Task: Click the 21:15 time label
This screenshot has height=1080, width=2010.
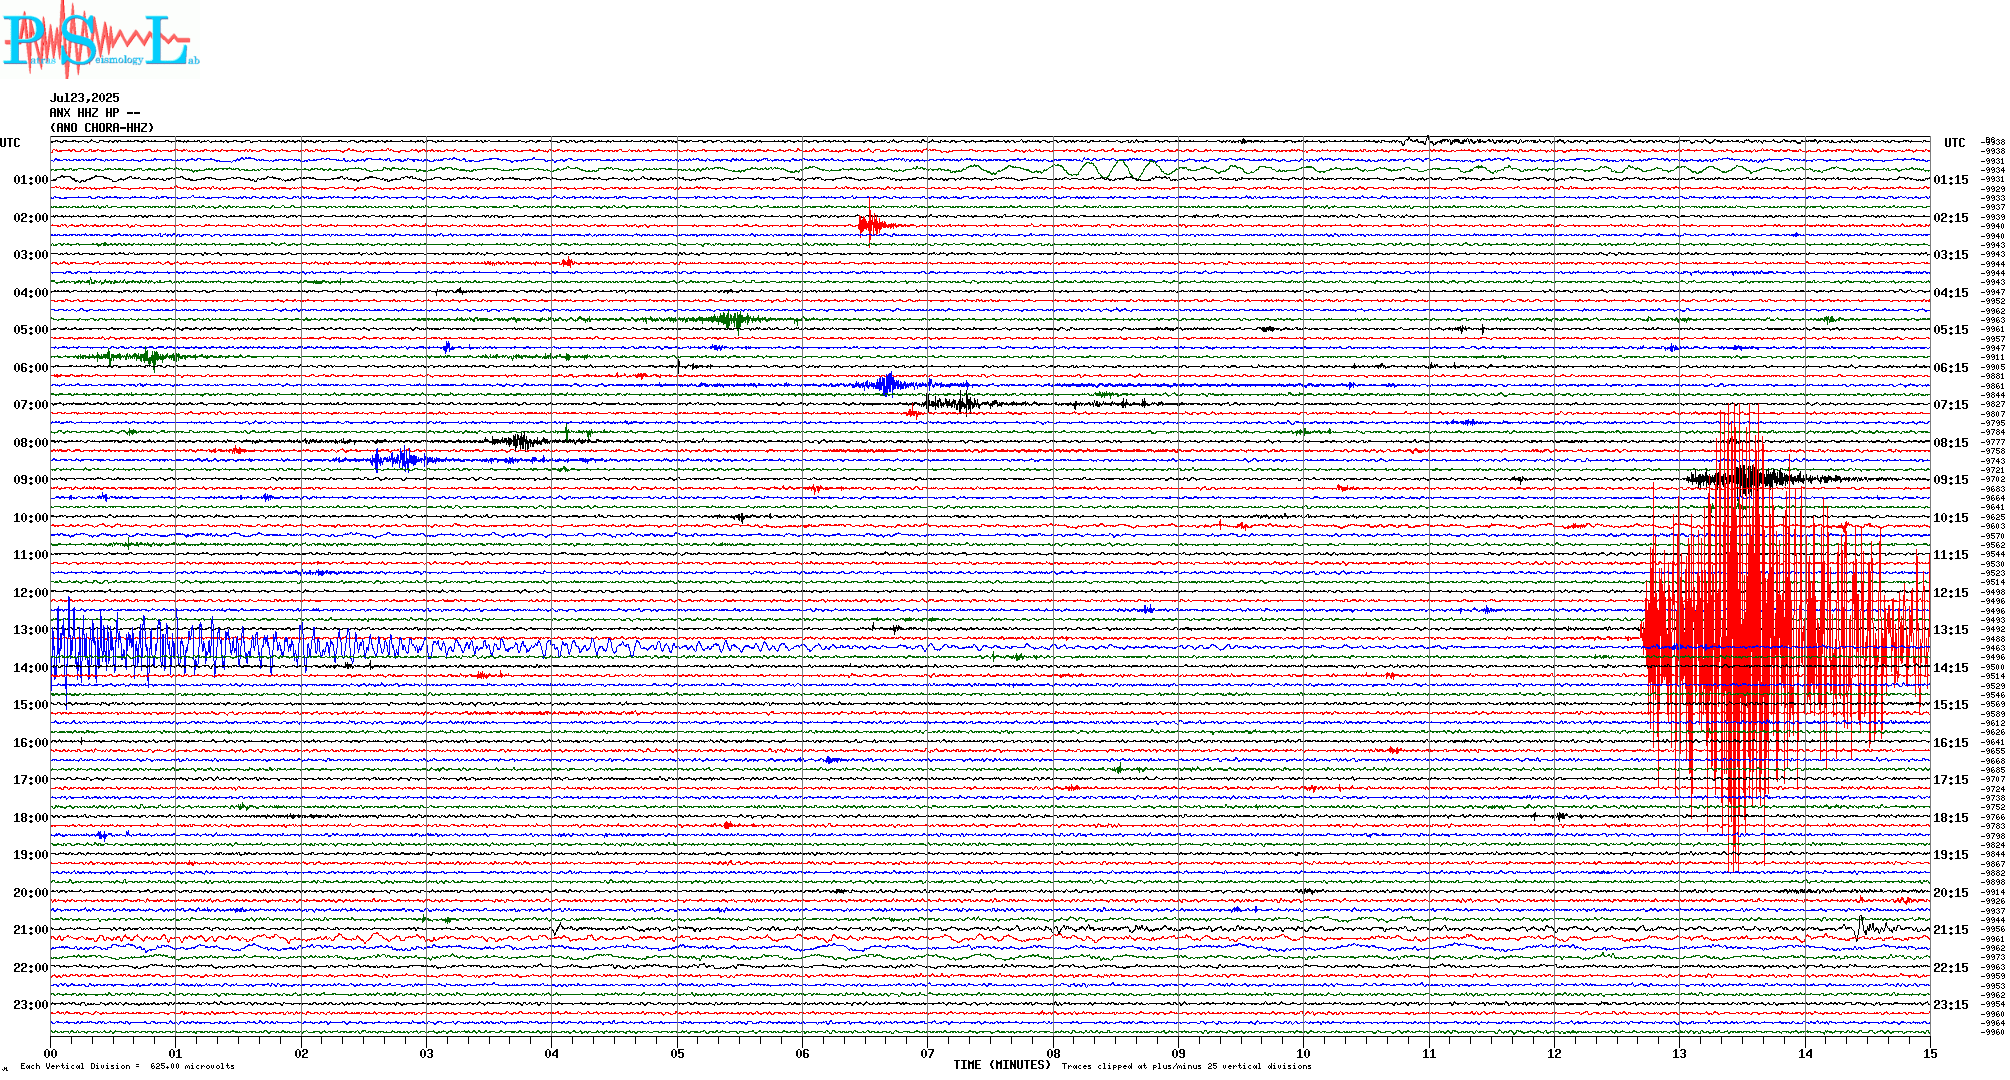Action: click(1951, 930)
